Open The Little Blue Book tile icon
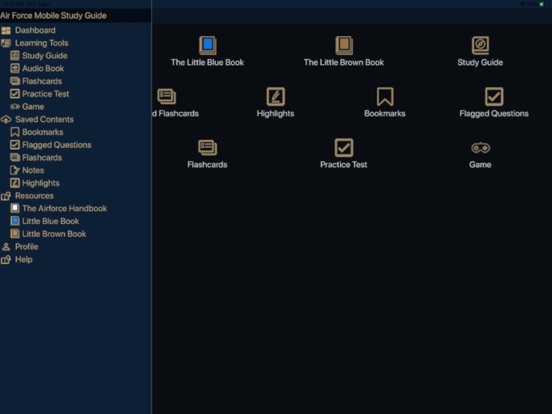This screenshot has width=552, height=414. [x=207, y=45]
